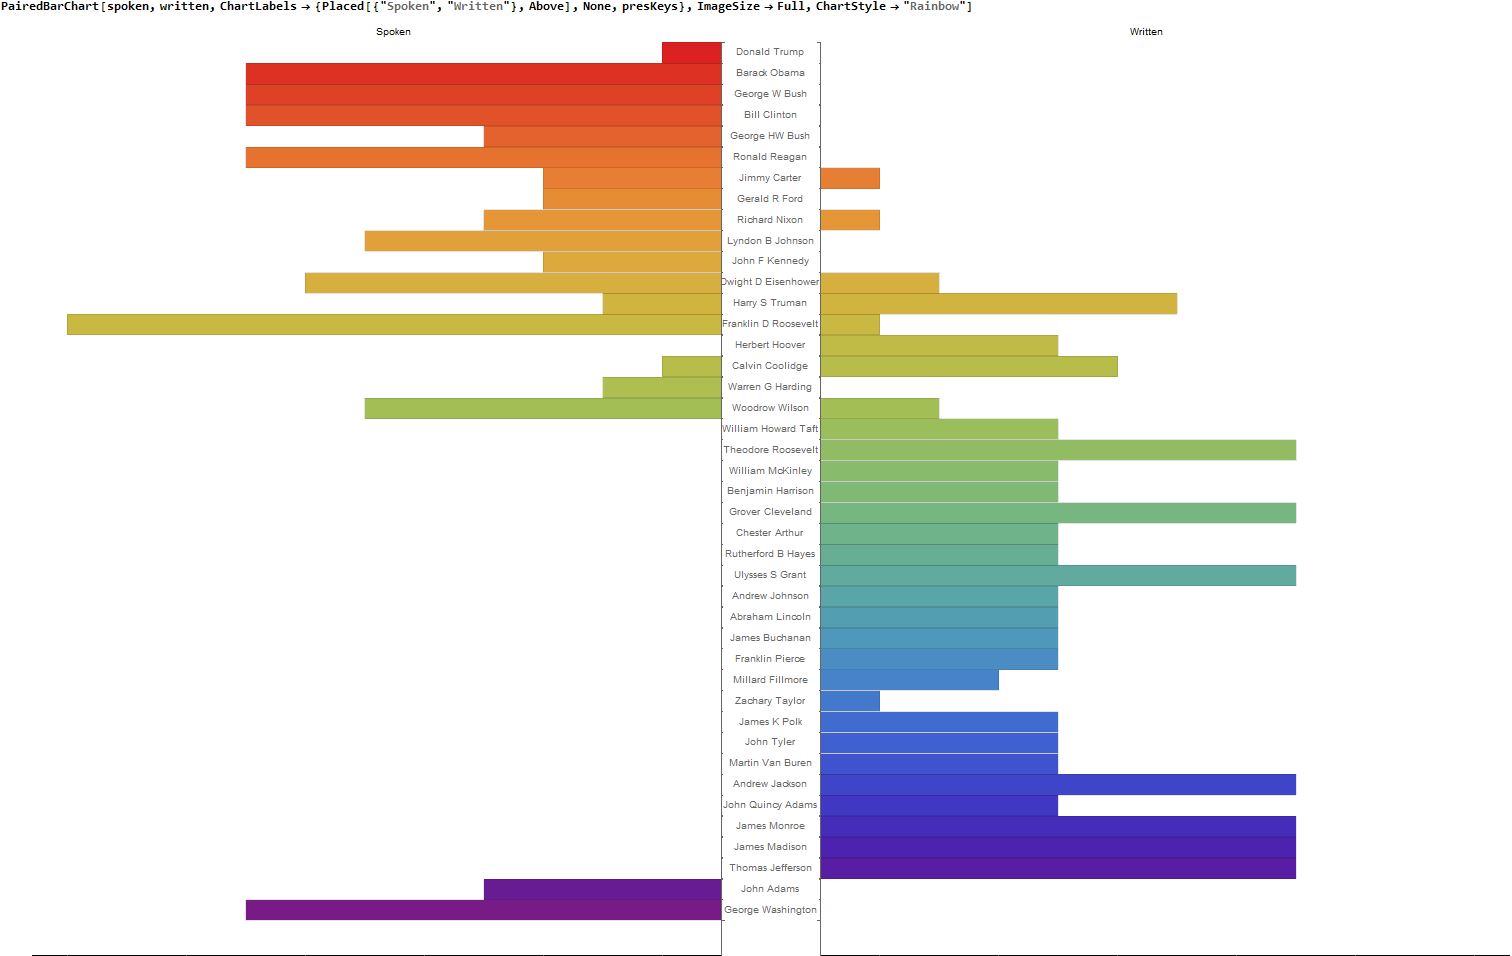
Task: Select Dwight D Eisenhower's Spoken bar
Action: [x=513, y=283]
